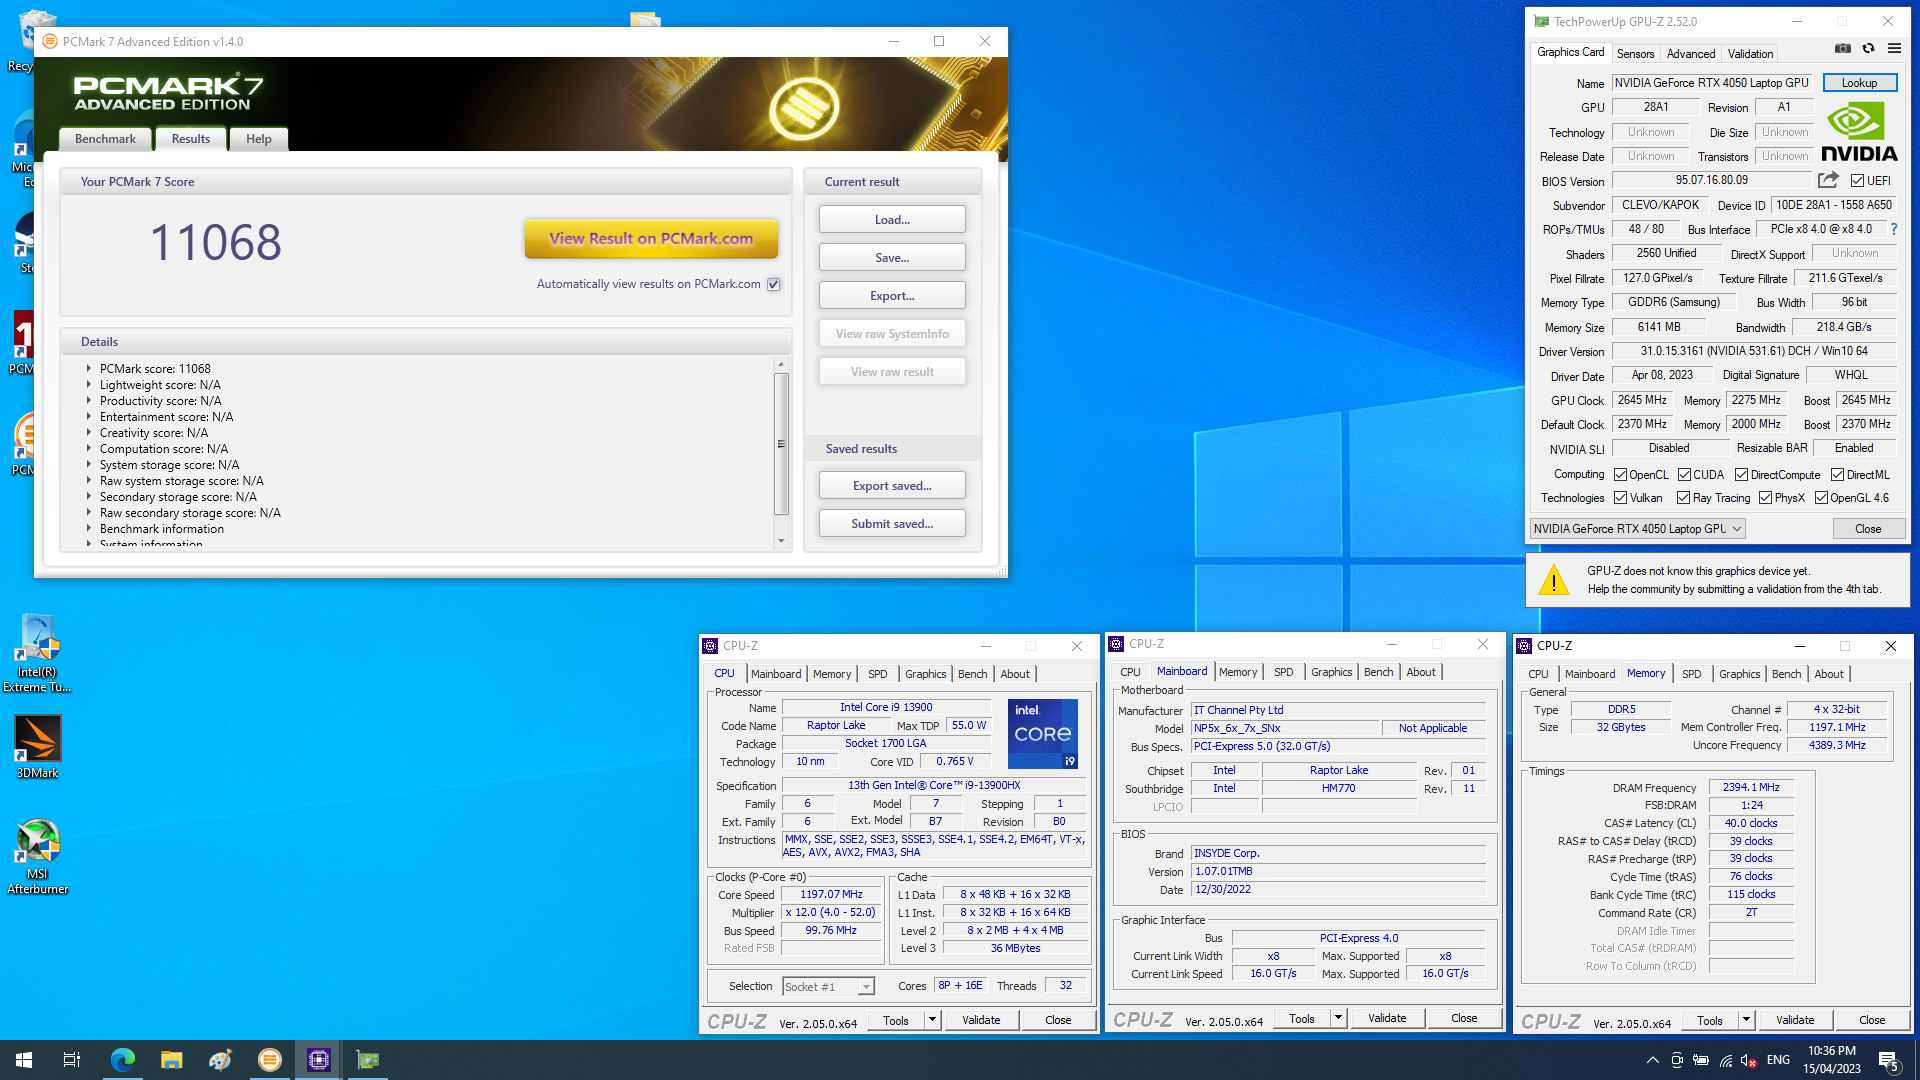1920x1080 pixels.
Task: Click the Windows Start button
Action: [x=24, y=1060]
